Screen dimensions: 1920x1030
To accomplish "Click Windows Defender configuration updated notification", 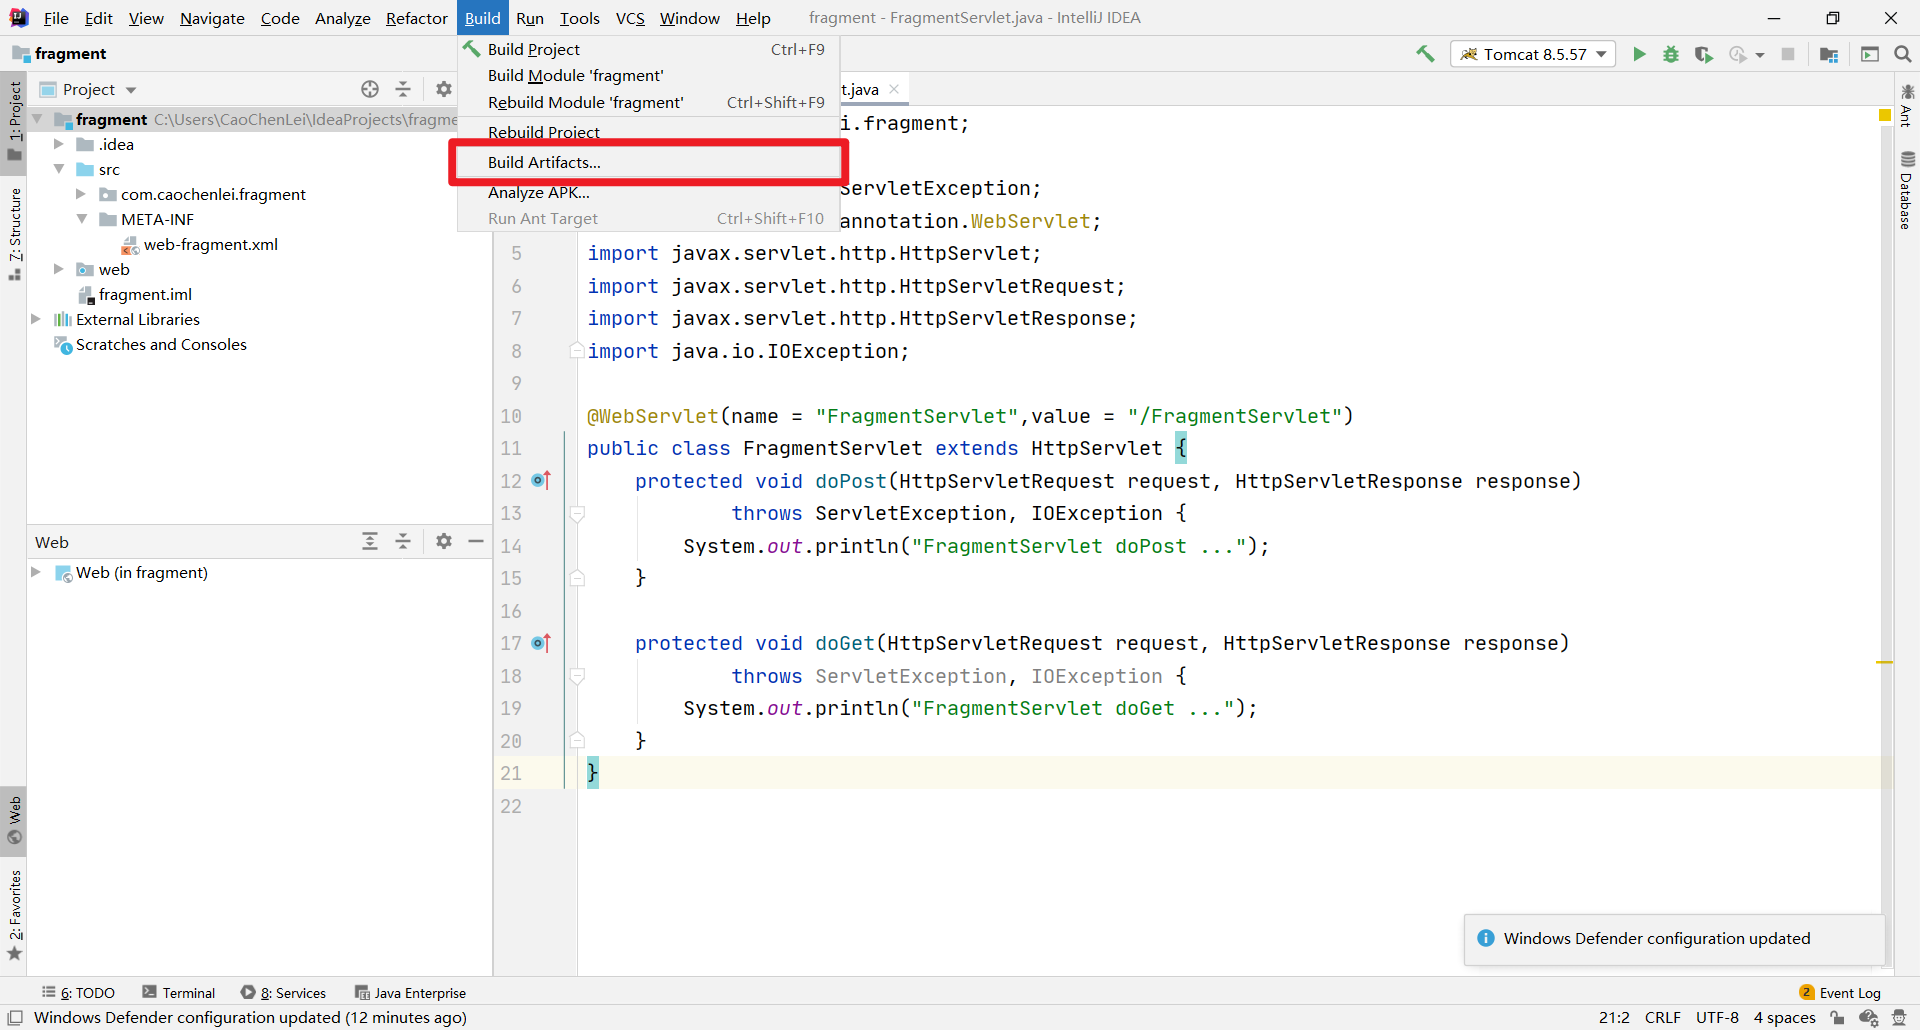I will (x=1674, y=938).
